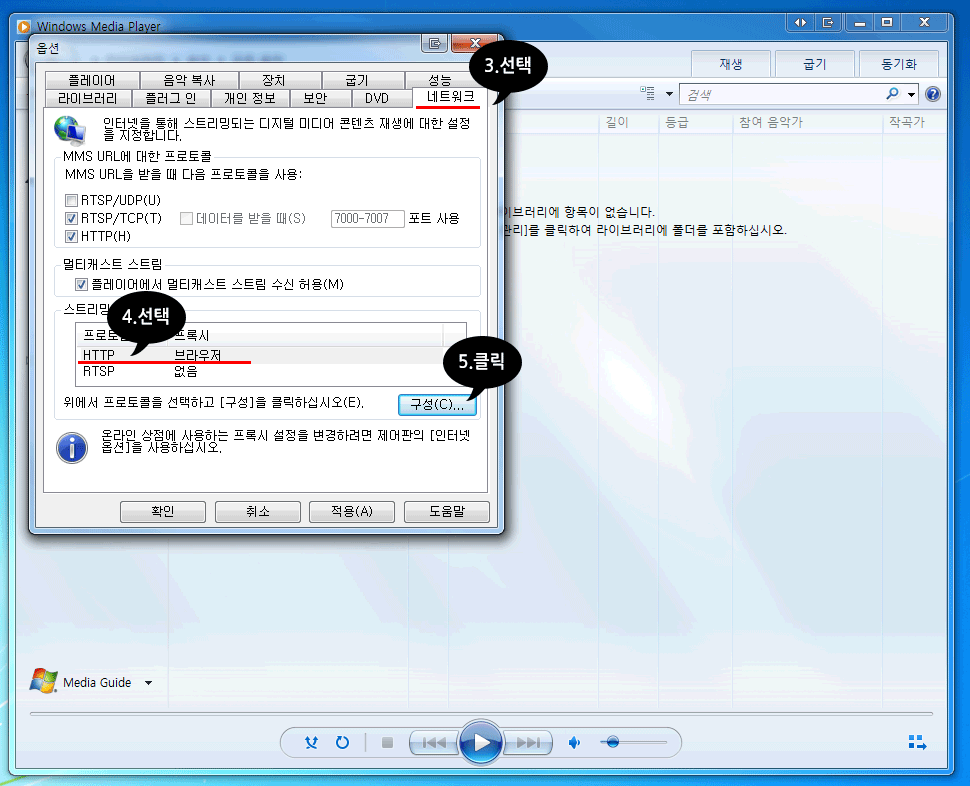Click the magnifier icon in the search box
The image size is (970, 786).
tap(892, 94)
